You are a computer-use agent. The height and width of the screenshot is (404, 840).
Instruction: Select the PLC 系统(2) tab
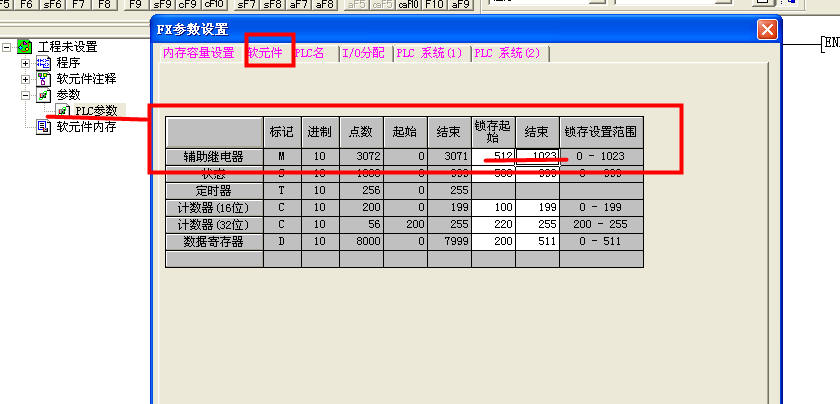tap(508, 53)
